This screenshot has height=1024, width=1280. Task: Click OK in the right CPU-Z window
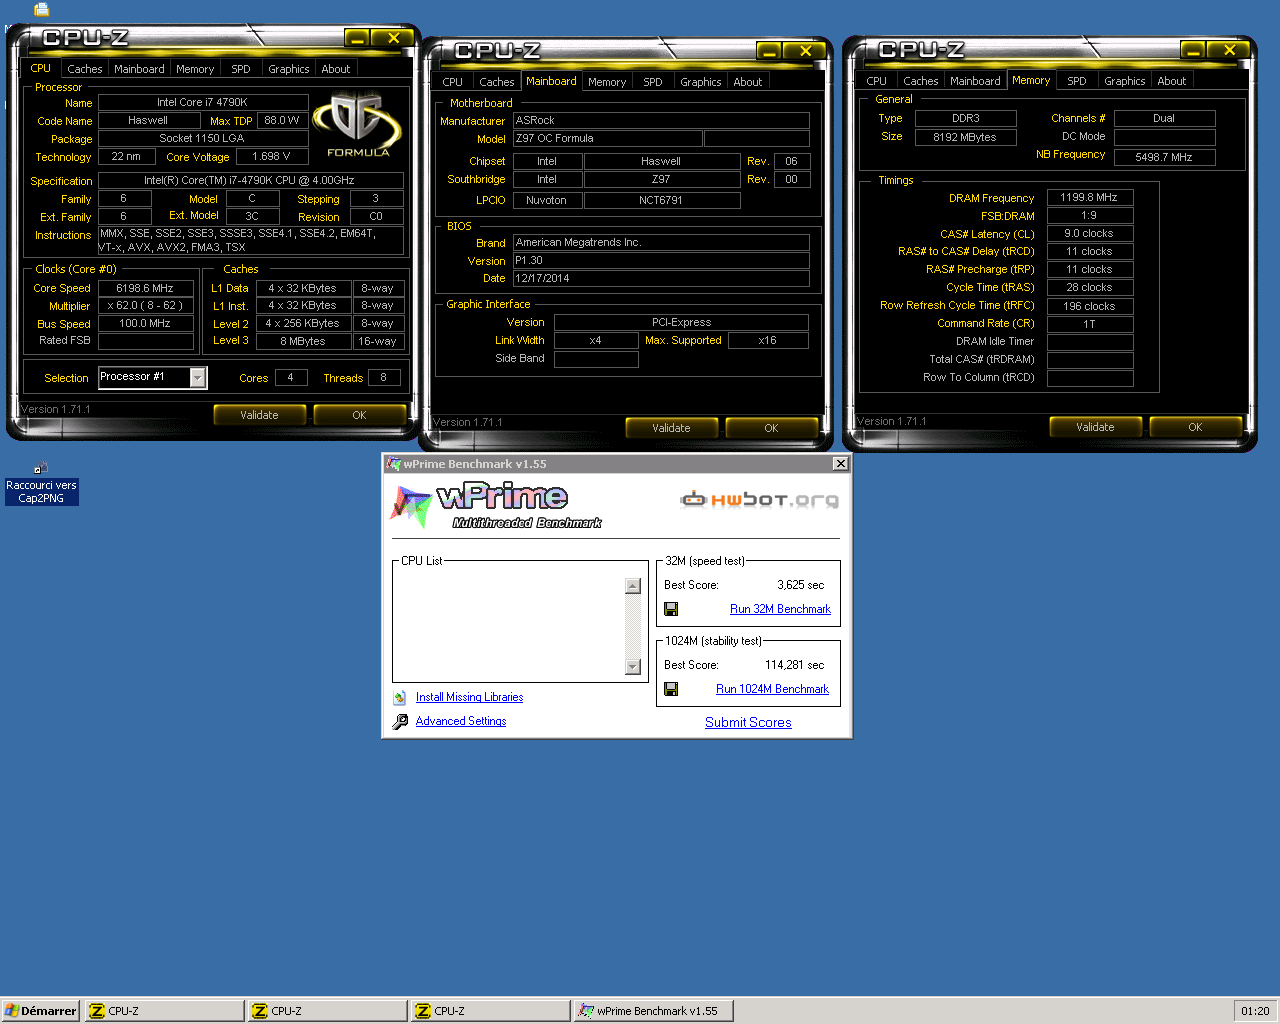click(1196, 427)
